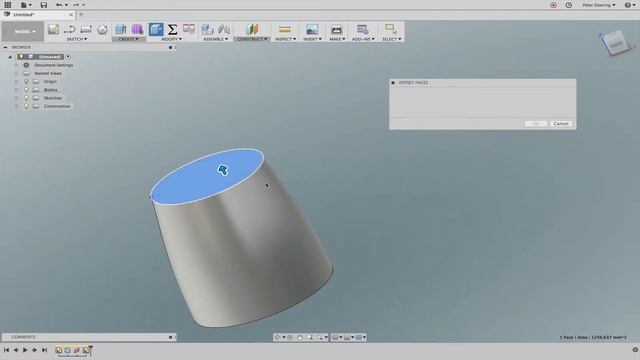The height and width of the screenshot is (360, 640).
Task: Play the design timeline
Action: (25, 350)
